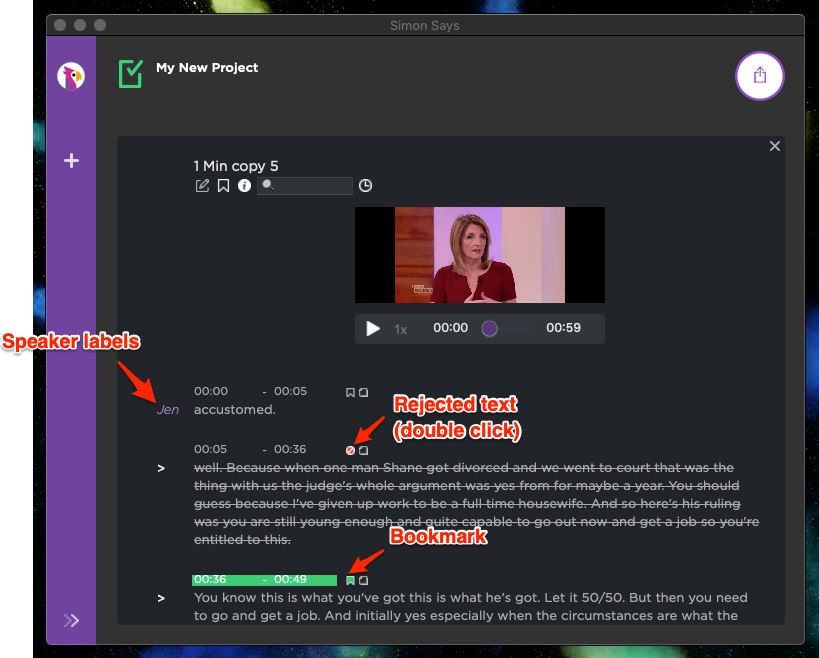Click the purple playback progress slider
The width and height of the screenshot is (819, 658).
click(x=489, y=329)
